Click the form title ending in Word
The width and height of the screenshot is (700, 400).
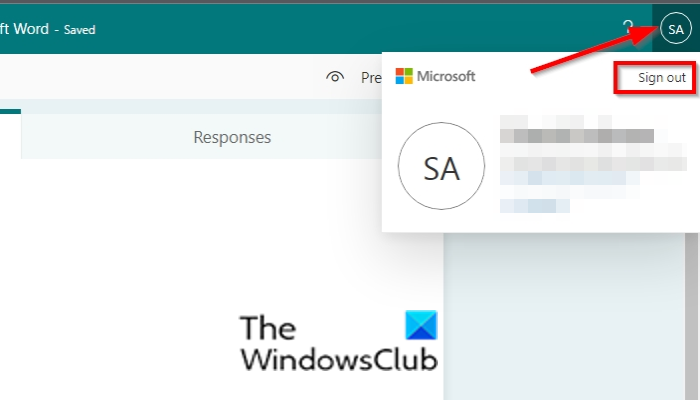point(24,29)
